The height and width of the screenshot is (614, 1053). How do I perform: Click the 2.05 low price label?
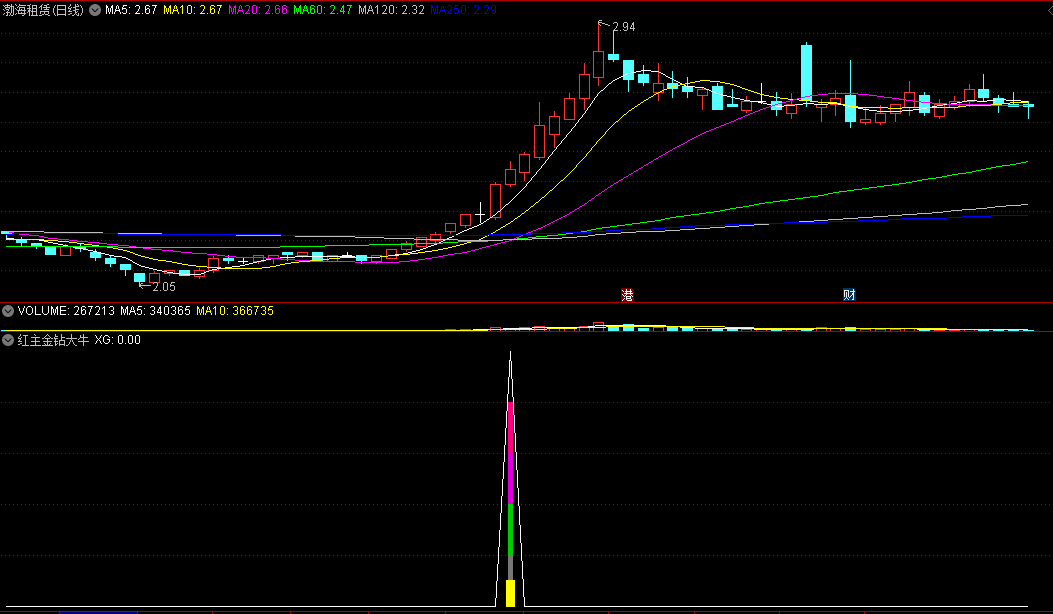coord(164,287)
